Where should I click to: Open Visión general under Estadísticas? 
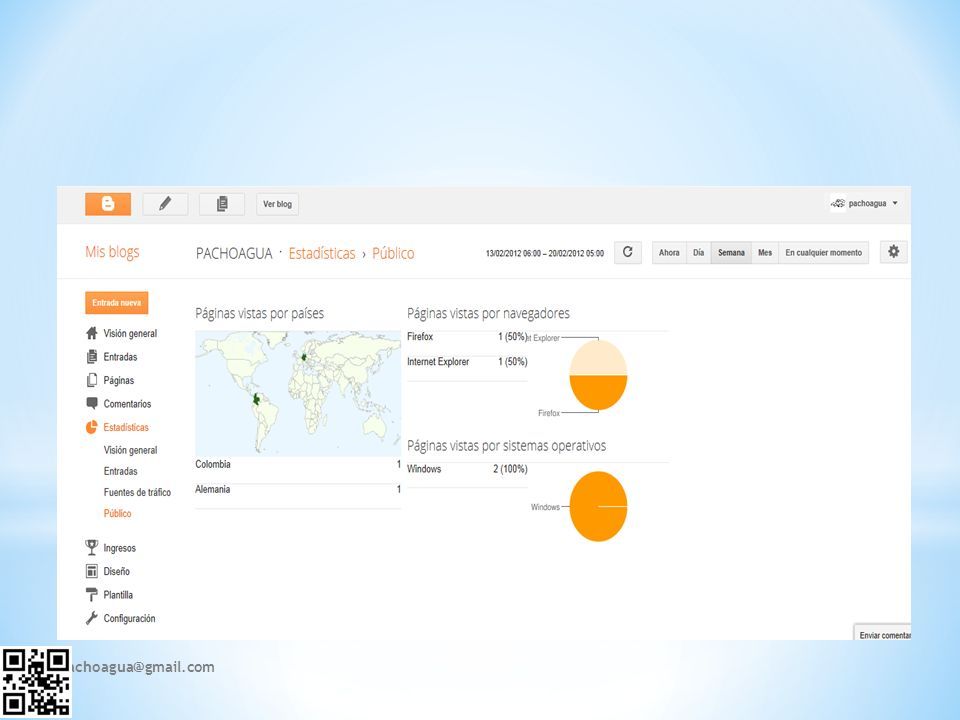tap(130, 450)
